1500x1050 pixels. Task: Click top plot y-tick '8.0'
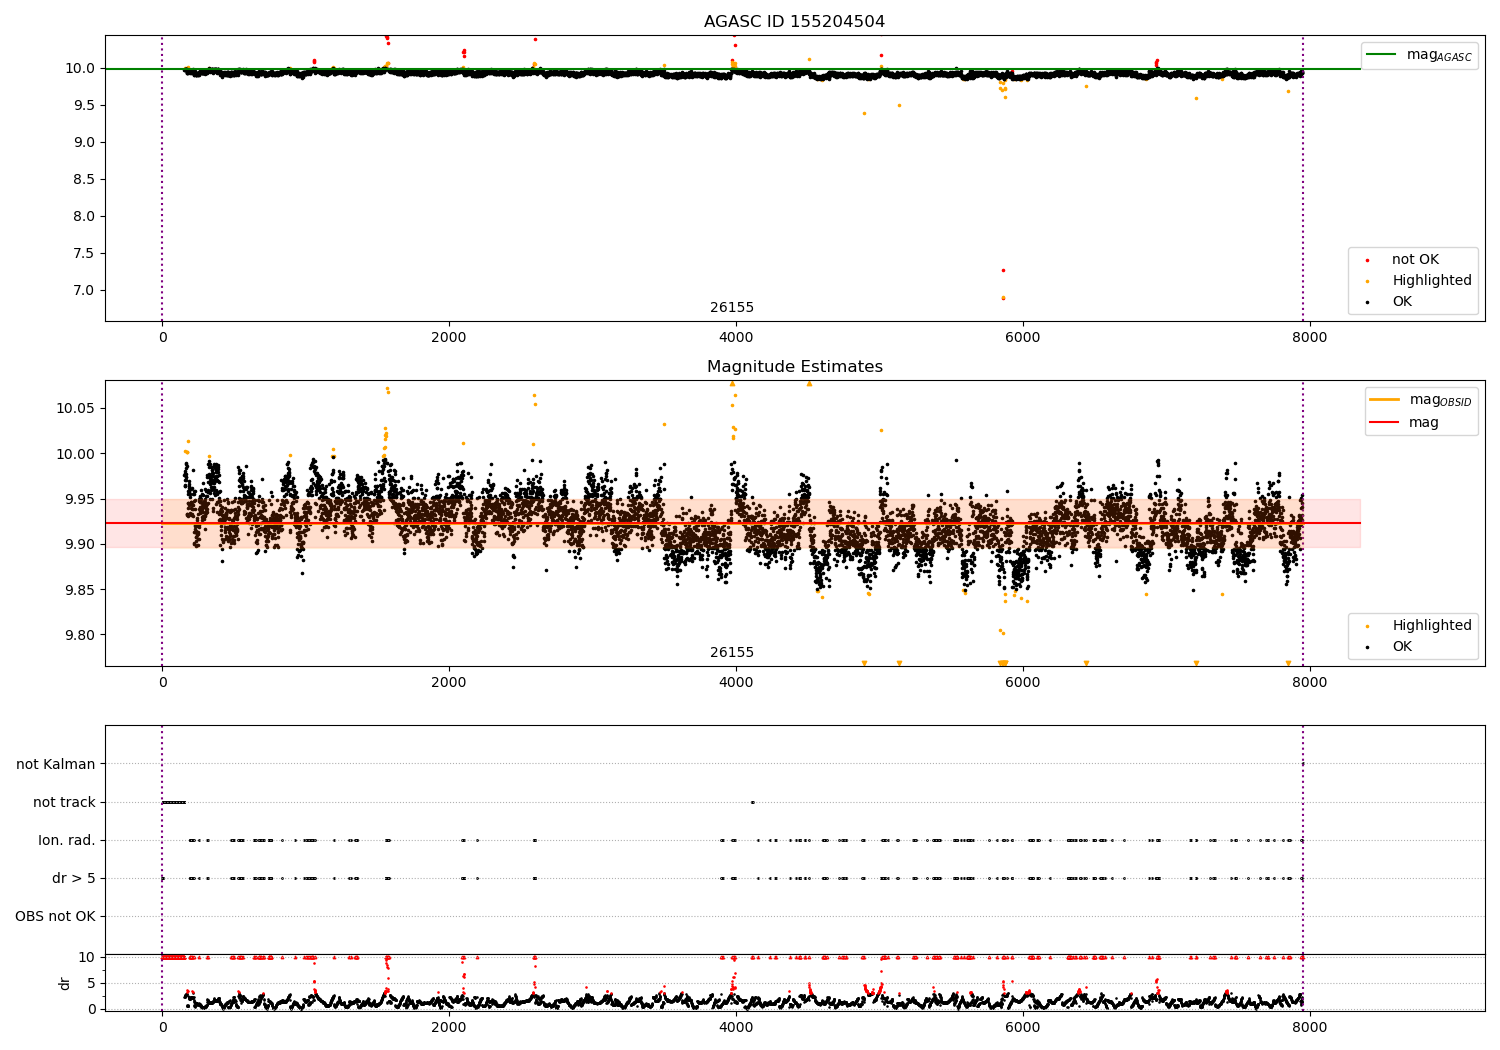point(84,217)
